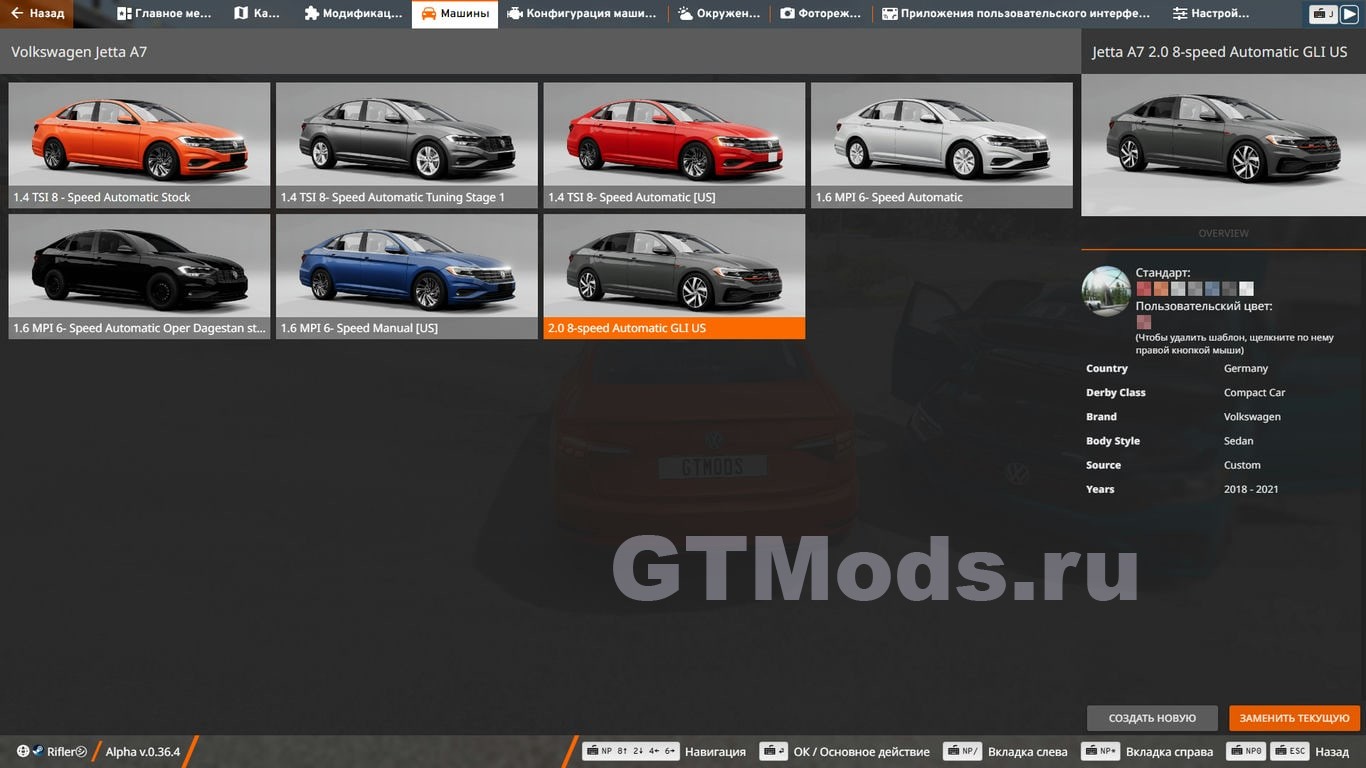Image resolution: width=1366 pixels, height=768 pixels.
Task: Switch to the Модификации tab
Action: pyautogui.click(x=353, y=14)
